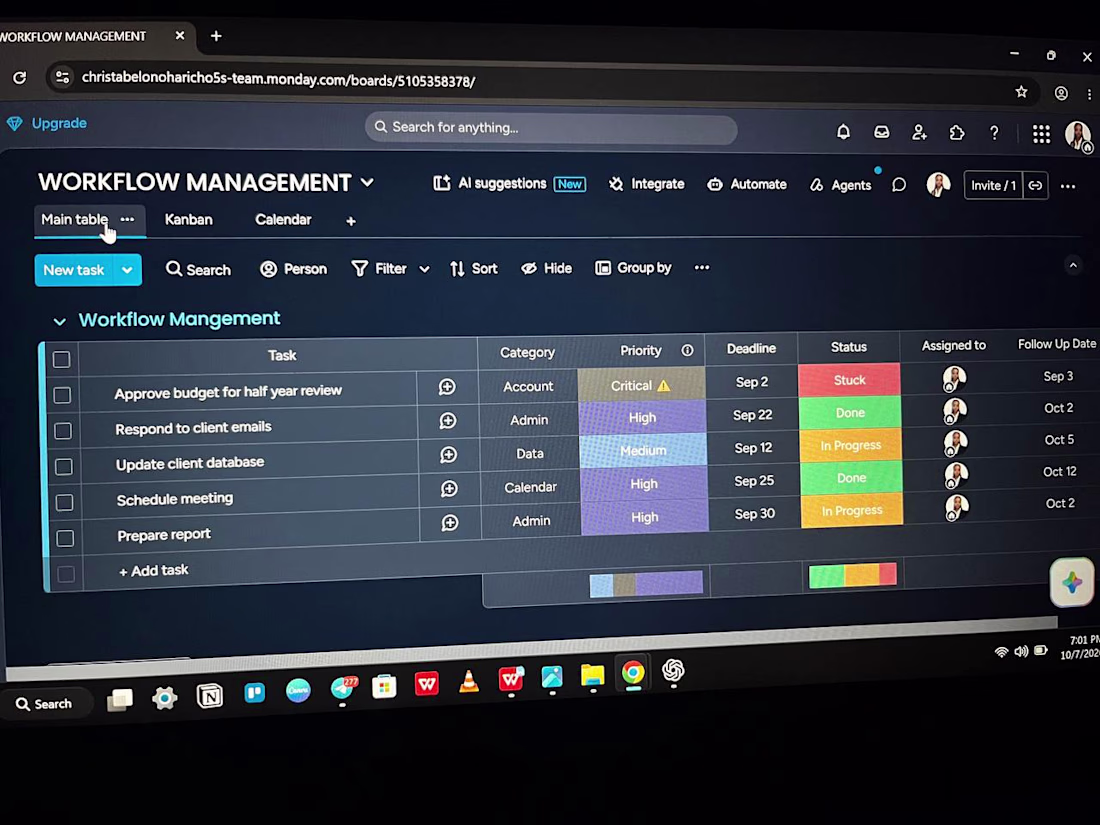Switch to the Kanban view tab

click(189, 220)
